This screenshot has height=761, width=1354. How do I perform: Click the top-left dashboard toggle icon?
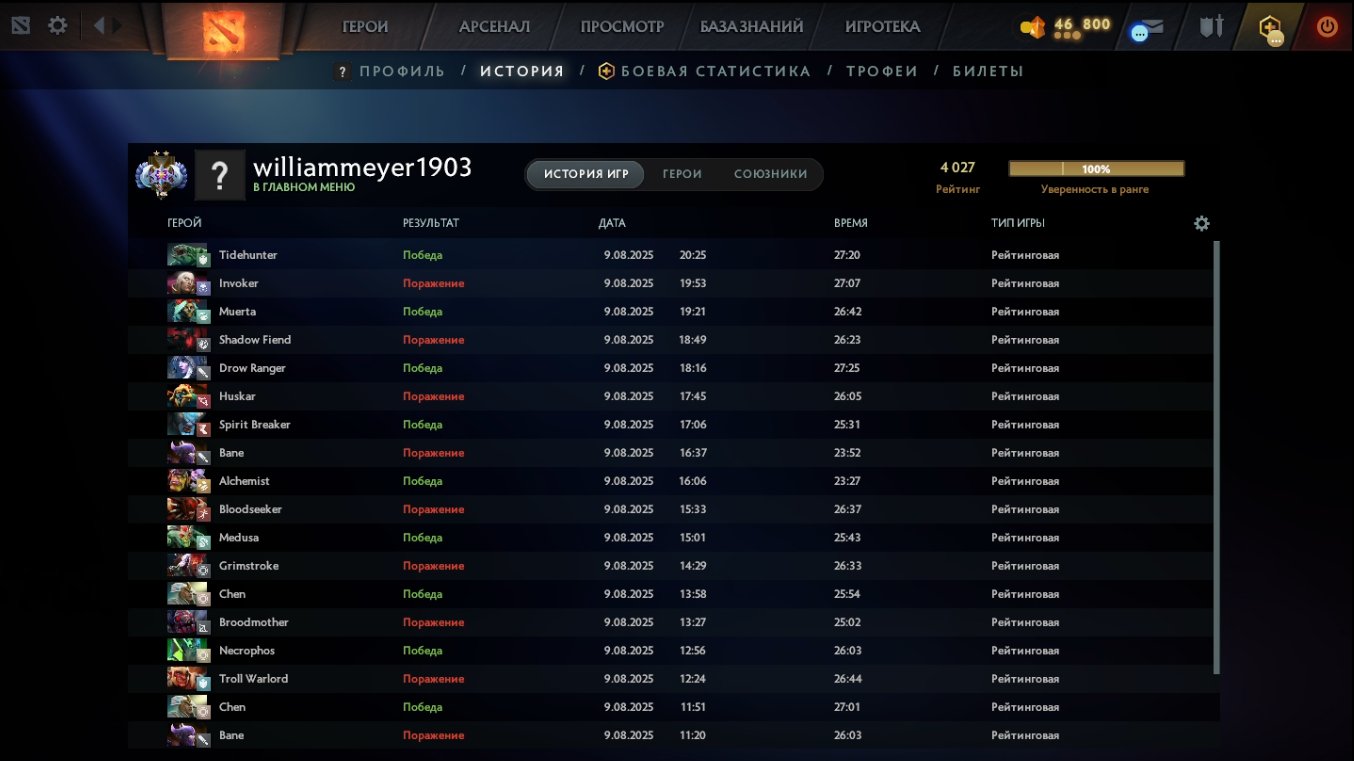21,25
